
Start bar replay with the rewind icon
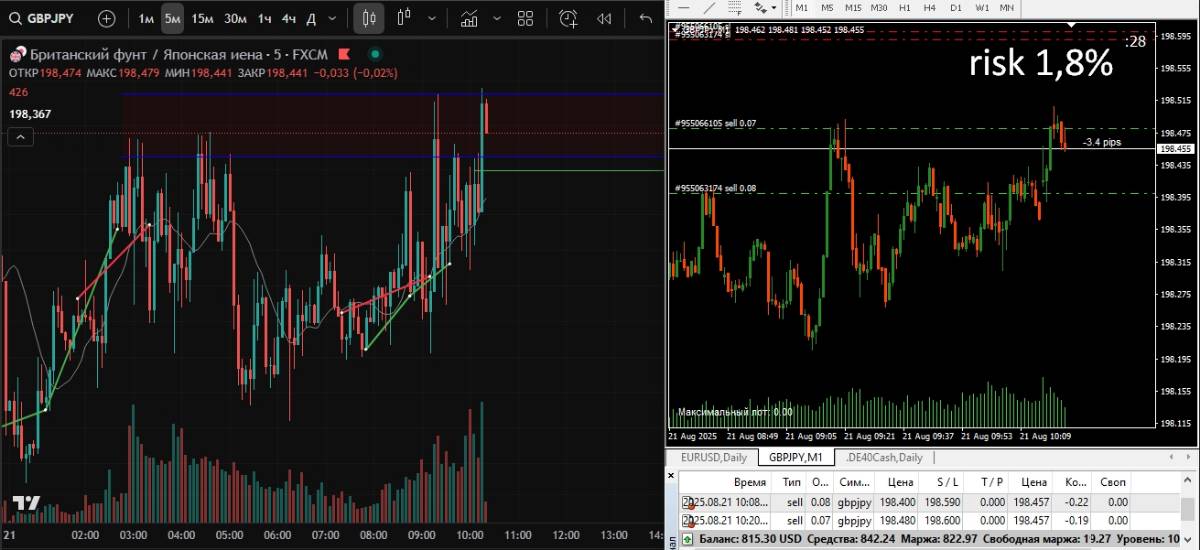(604, 18)
